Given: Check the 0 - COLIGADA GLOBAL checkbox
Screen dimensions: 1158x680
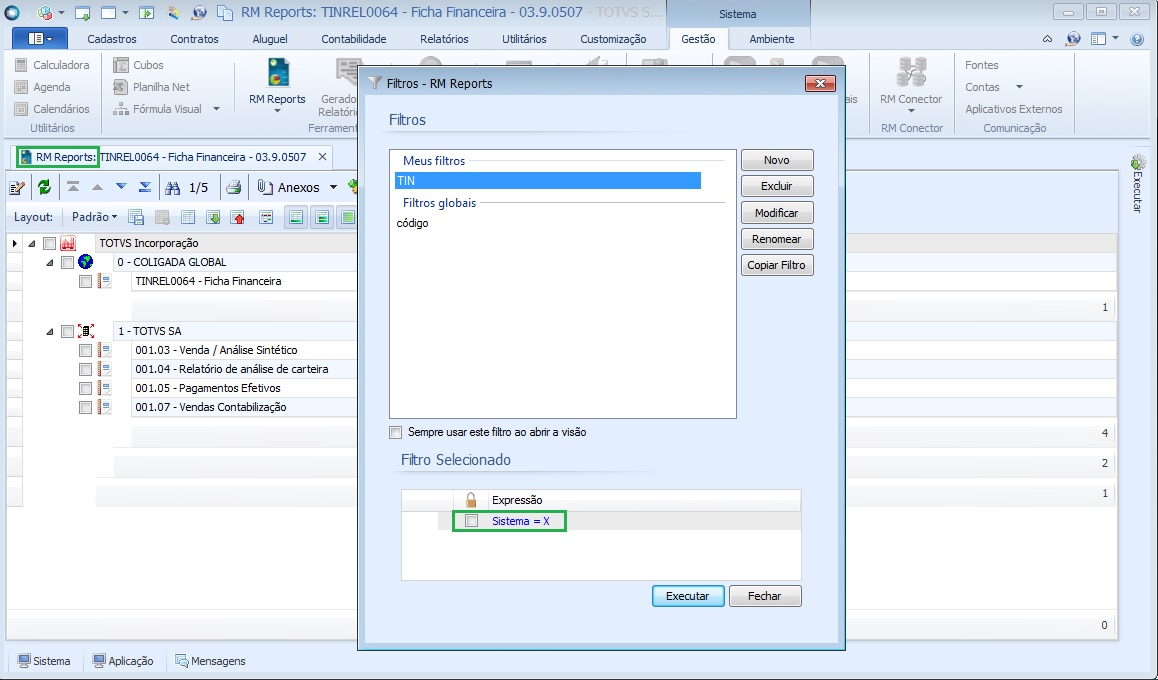Looking at the screenshot, I should [67, 262].
